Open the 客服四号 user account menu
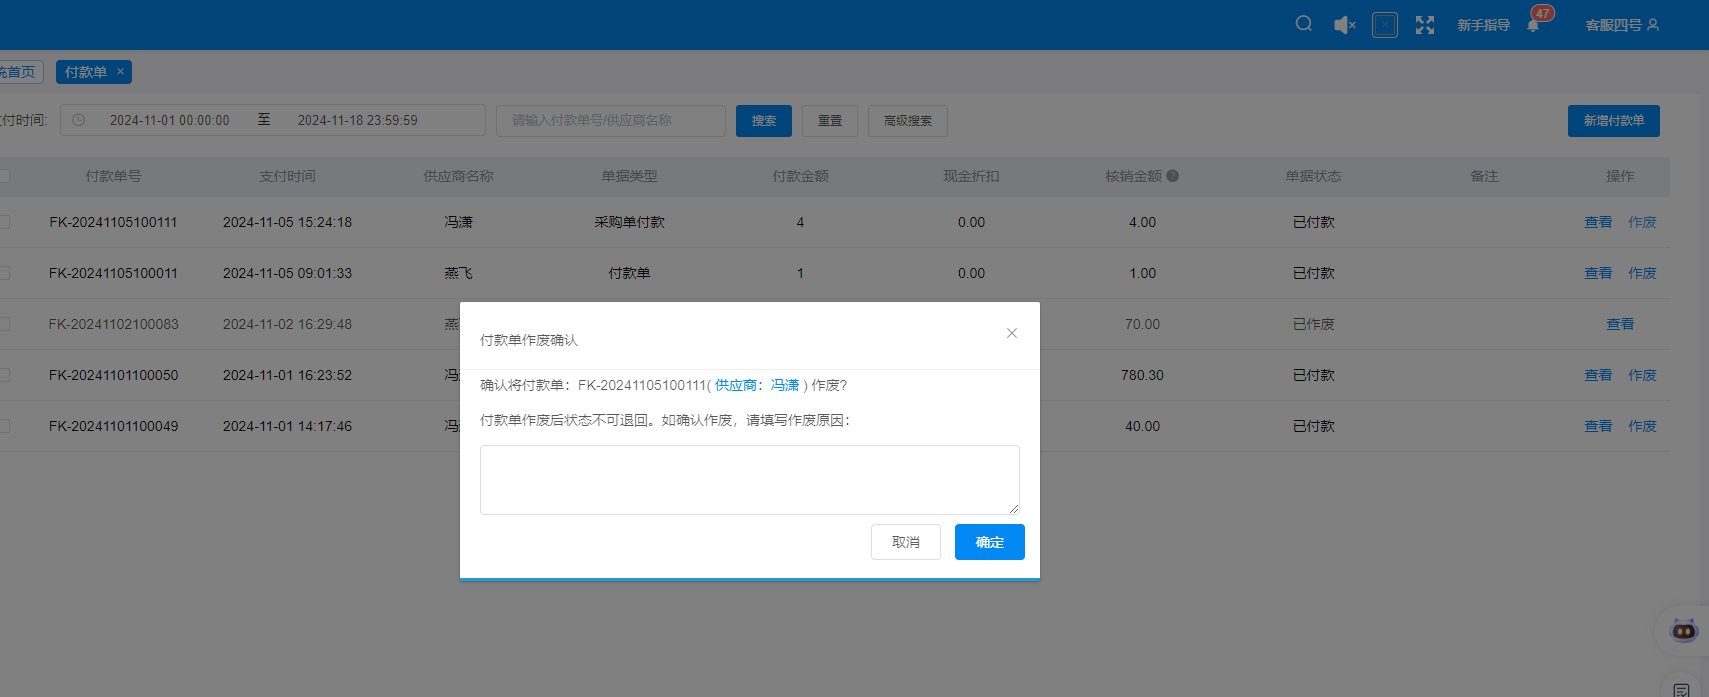Viewport: 1709px width, 697px height. point(1622,25)
